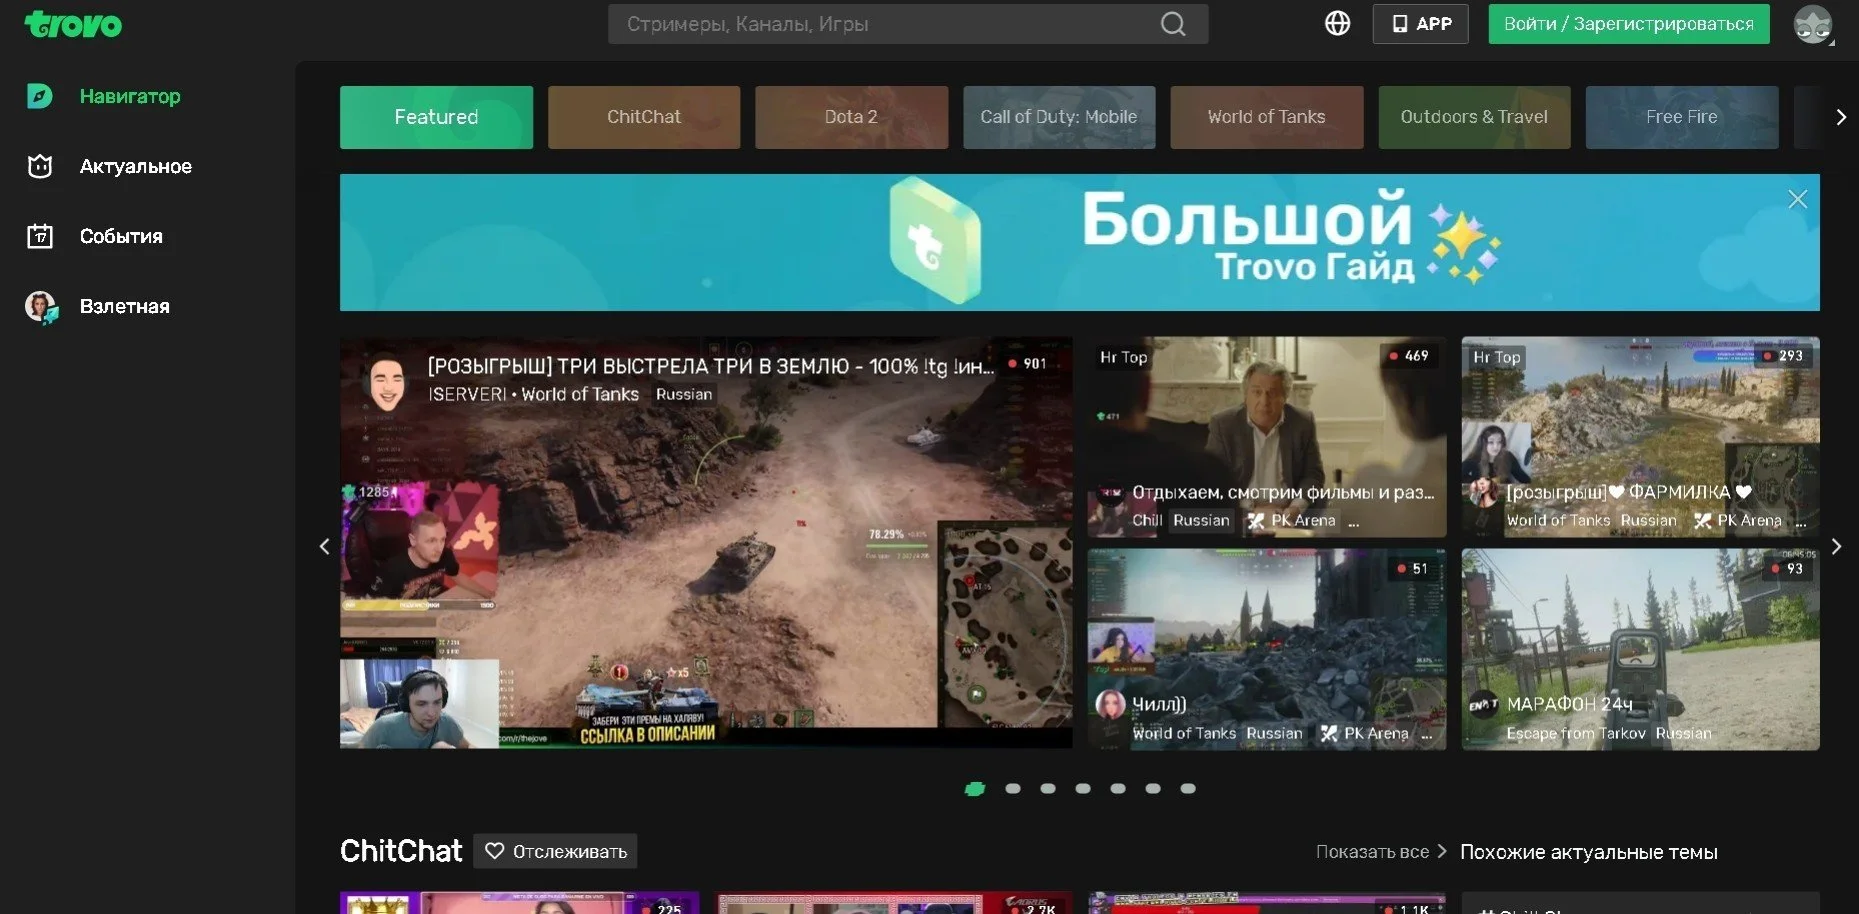Click the Актуальное sidebar icon
The height and width of the screenshot is (914, 1859).
click(x=39, y=166)
